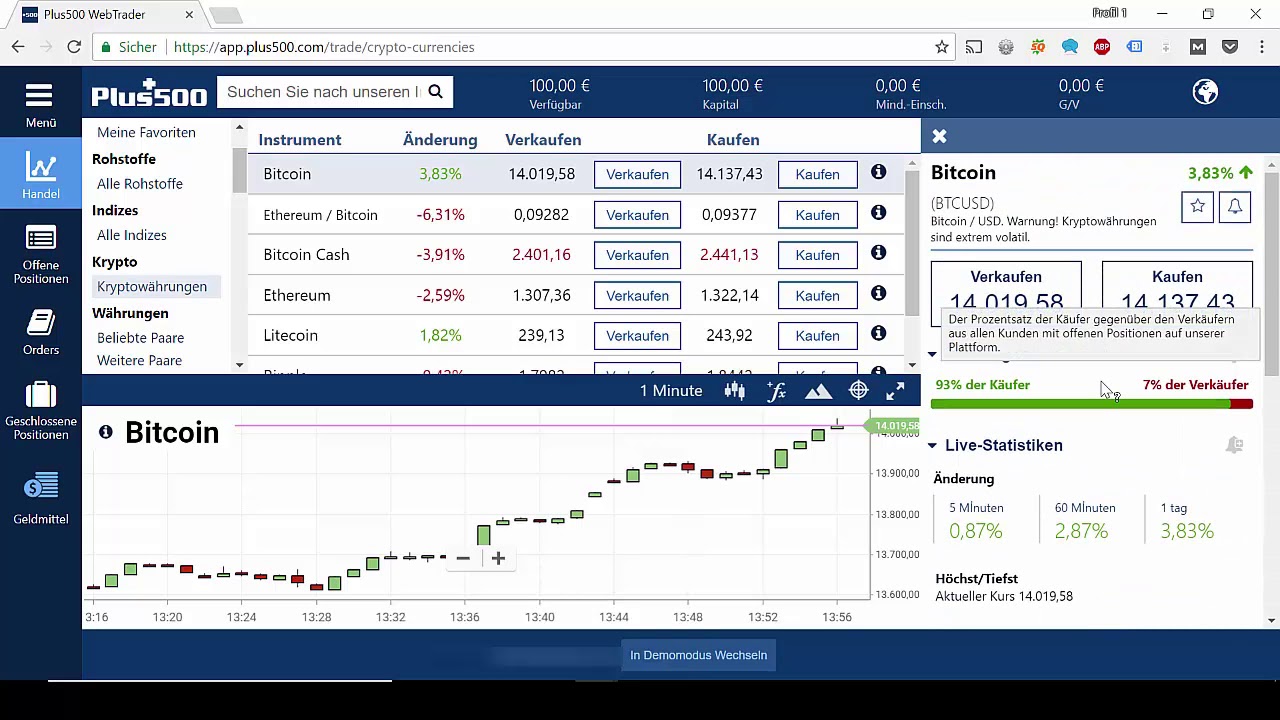The image size is (1280, 720).
Task: Show info for Bitcoin Cash row
Action: coord(878,253)
